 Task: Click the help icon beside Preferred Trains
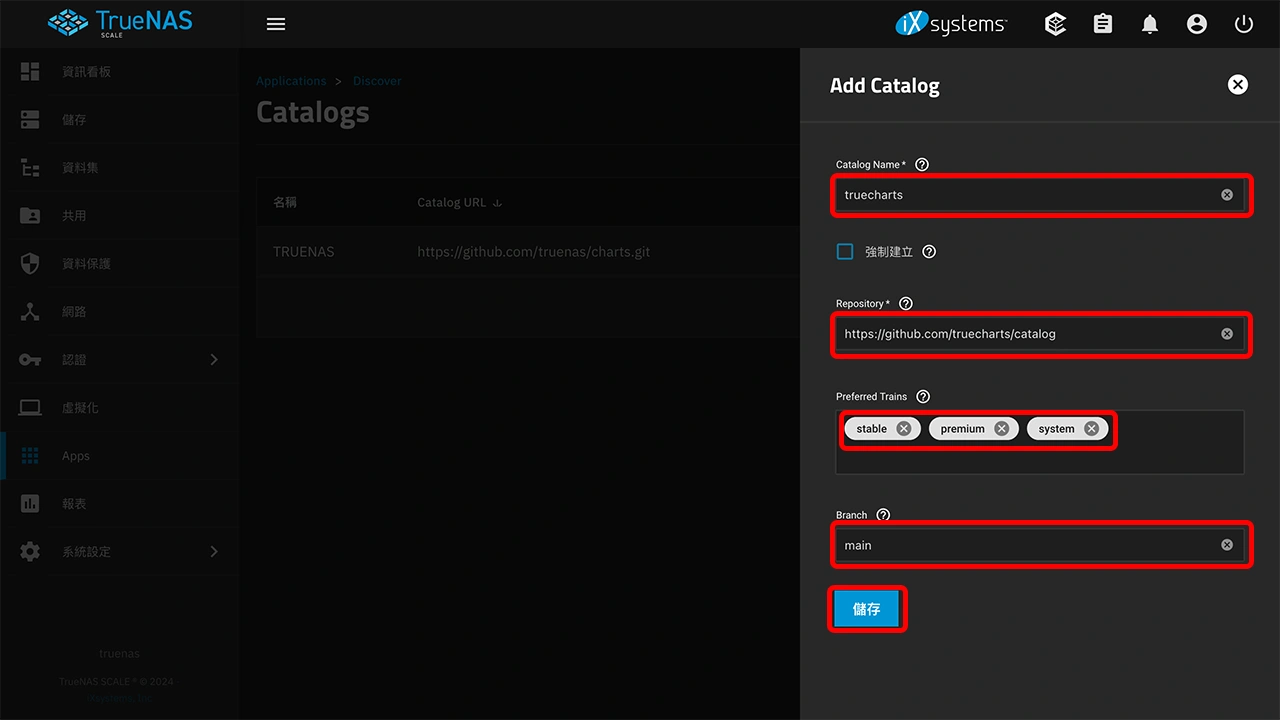(x=923, y=397)
